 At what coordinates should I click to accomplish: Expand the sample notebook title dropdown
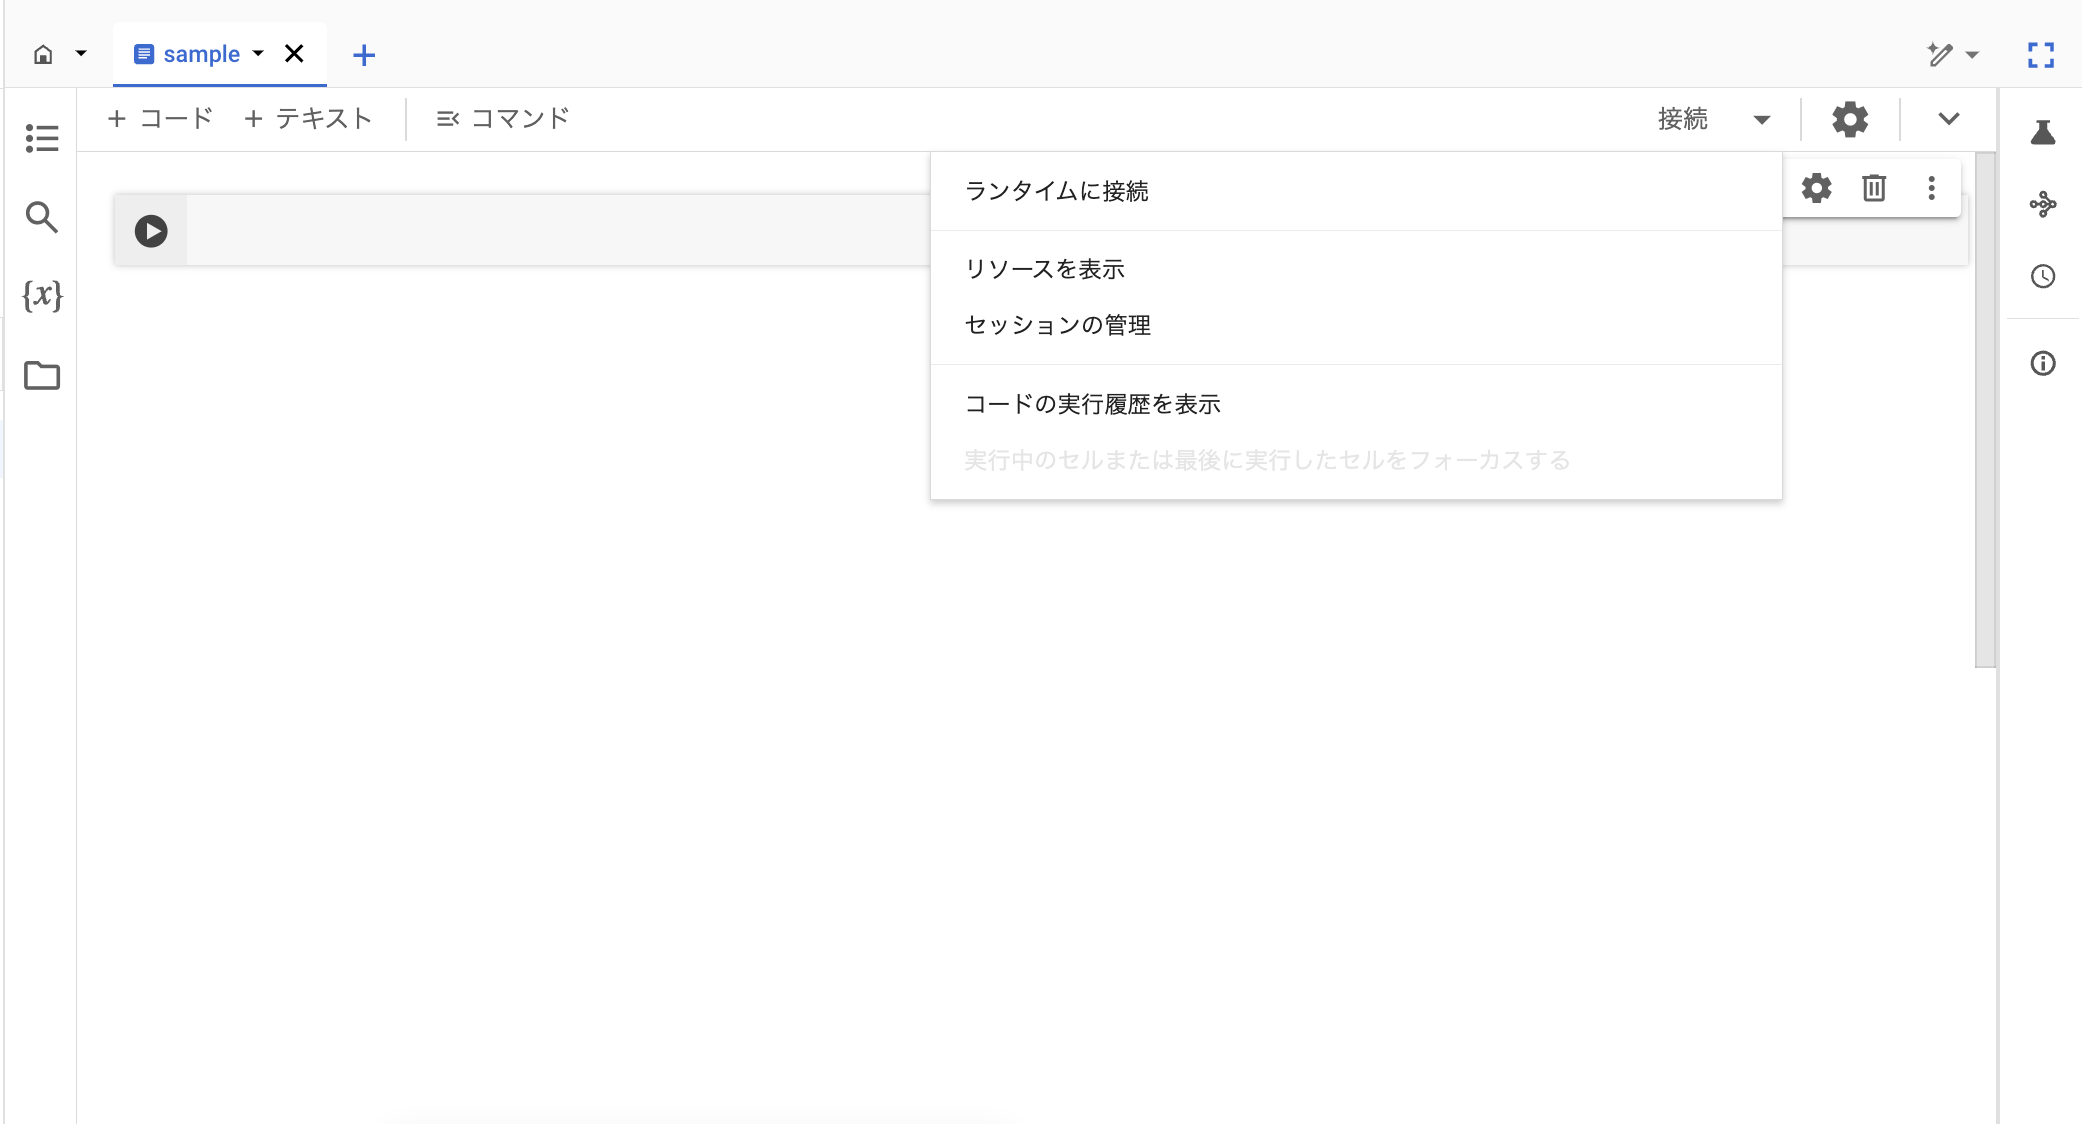click(x=259, y=54)
